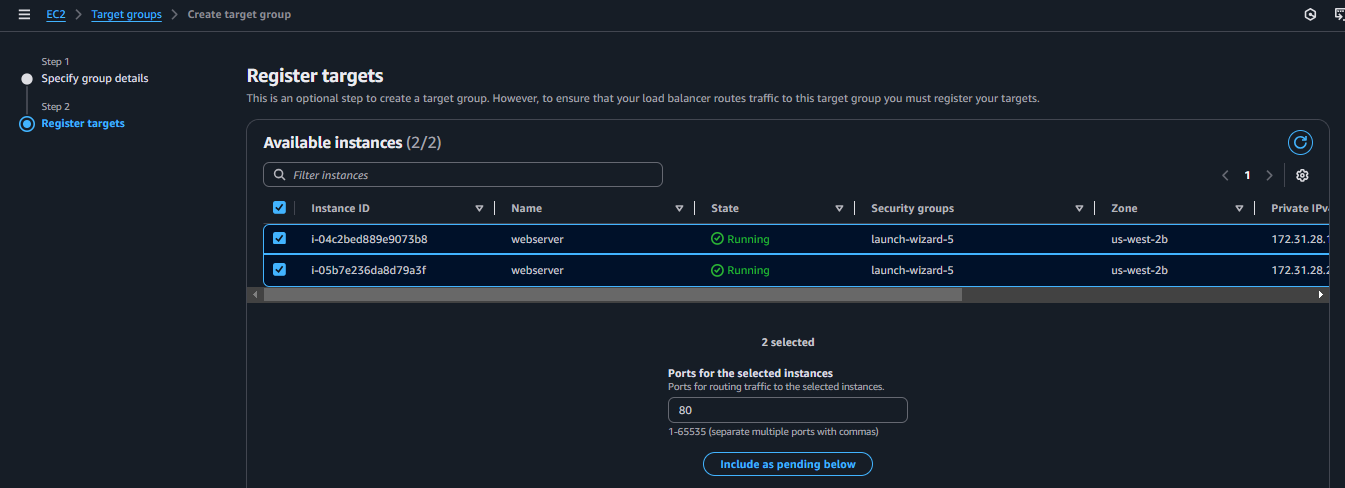Go to Step 1 Specify group details
This screenshot has height=488, width=1345.
[95, 78]
